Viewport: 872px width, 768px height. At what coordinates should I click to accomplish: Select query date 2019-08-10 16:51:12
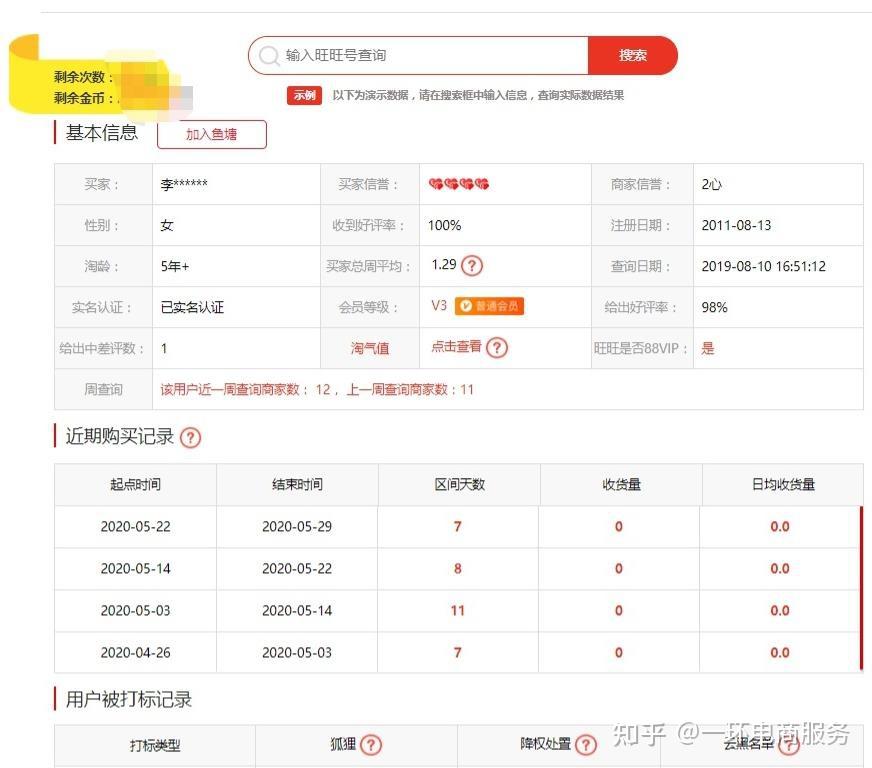tap(764, 266)
